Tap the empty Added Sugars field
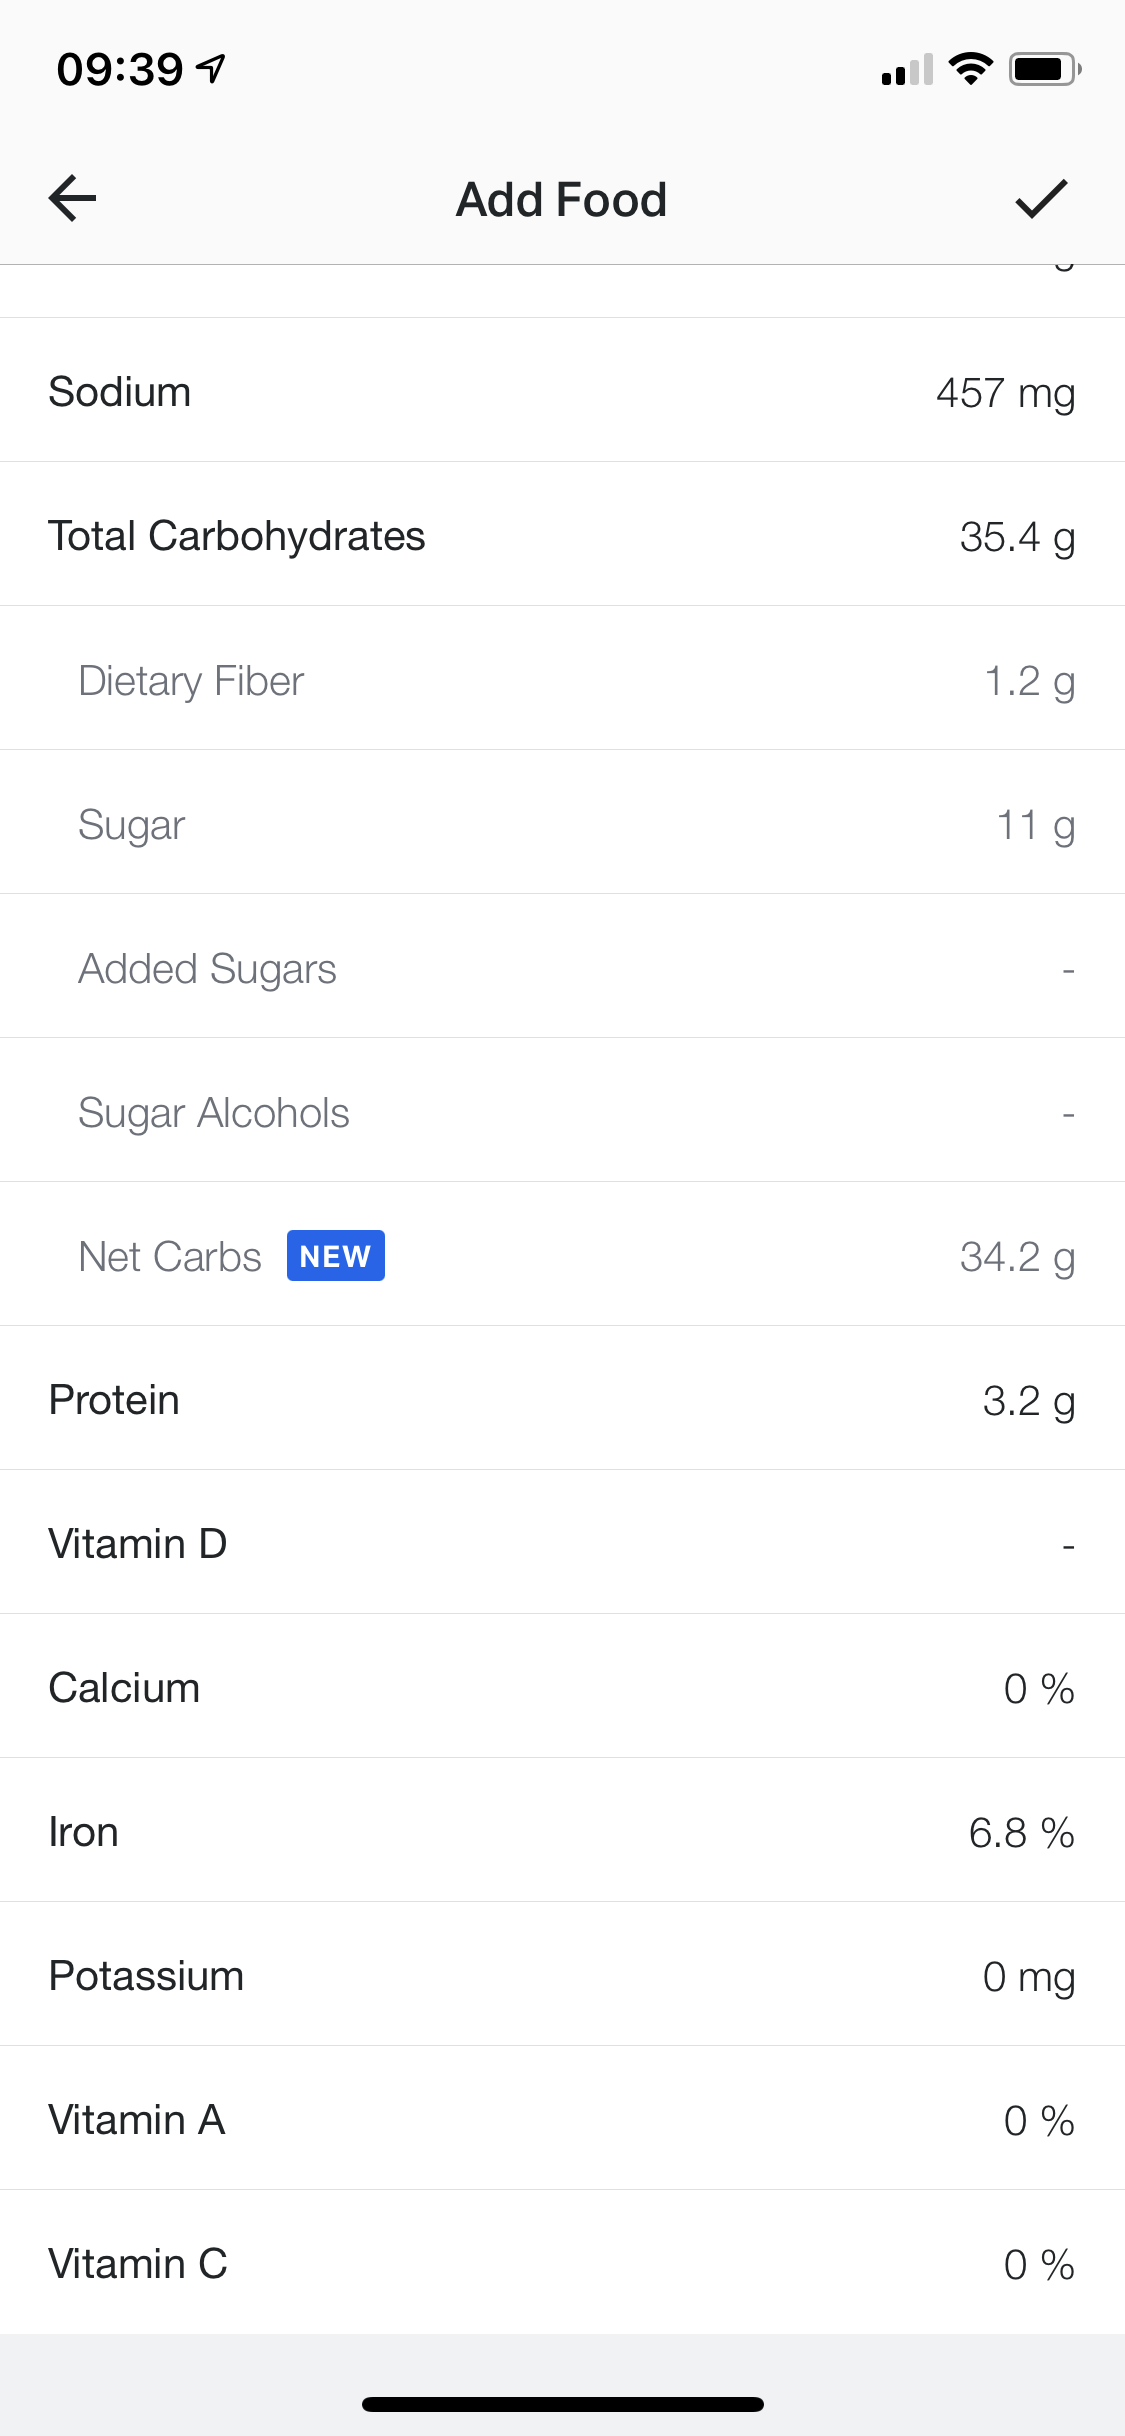The image size is (1125, 2436). (x=1068, y=970)
